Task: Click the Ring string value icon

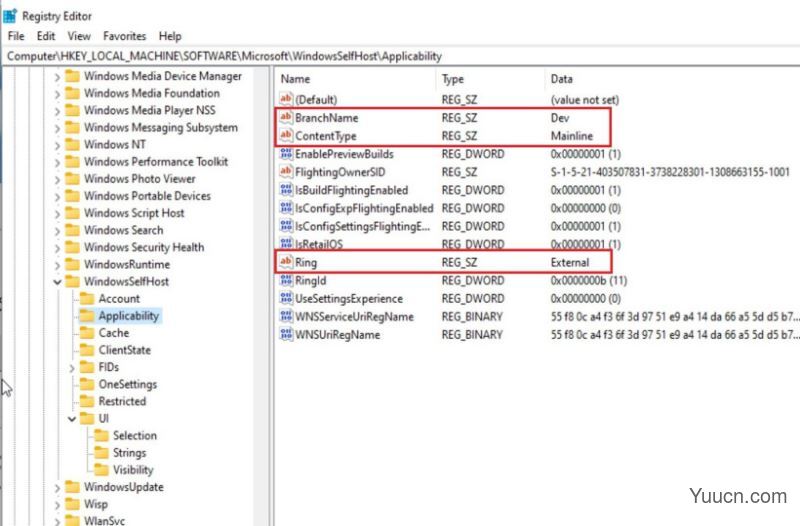Action: [286, 262]
